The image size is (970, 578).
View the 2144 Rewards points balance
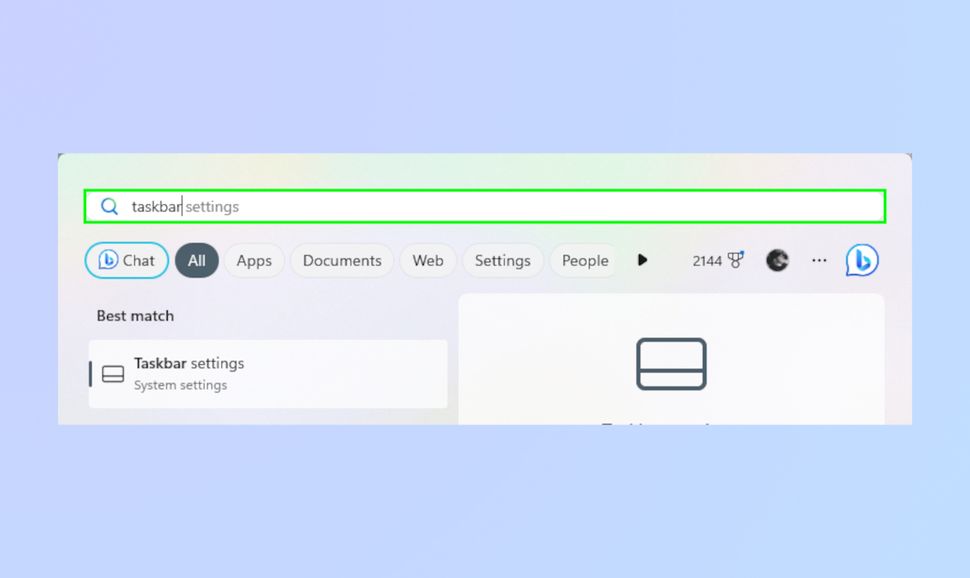[707, 260]
